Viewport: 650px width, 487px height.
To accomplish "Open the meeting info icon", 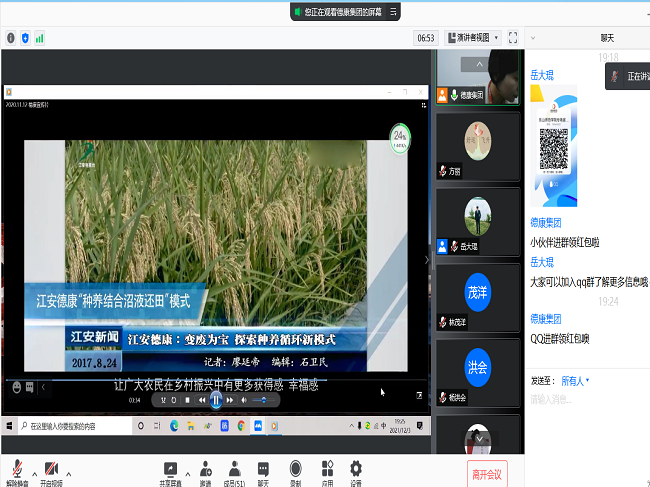I will (11, 38).
